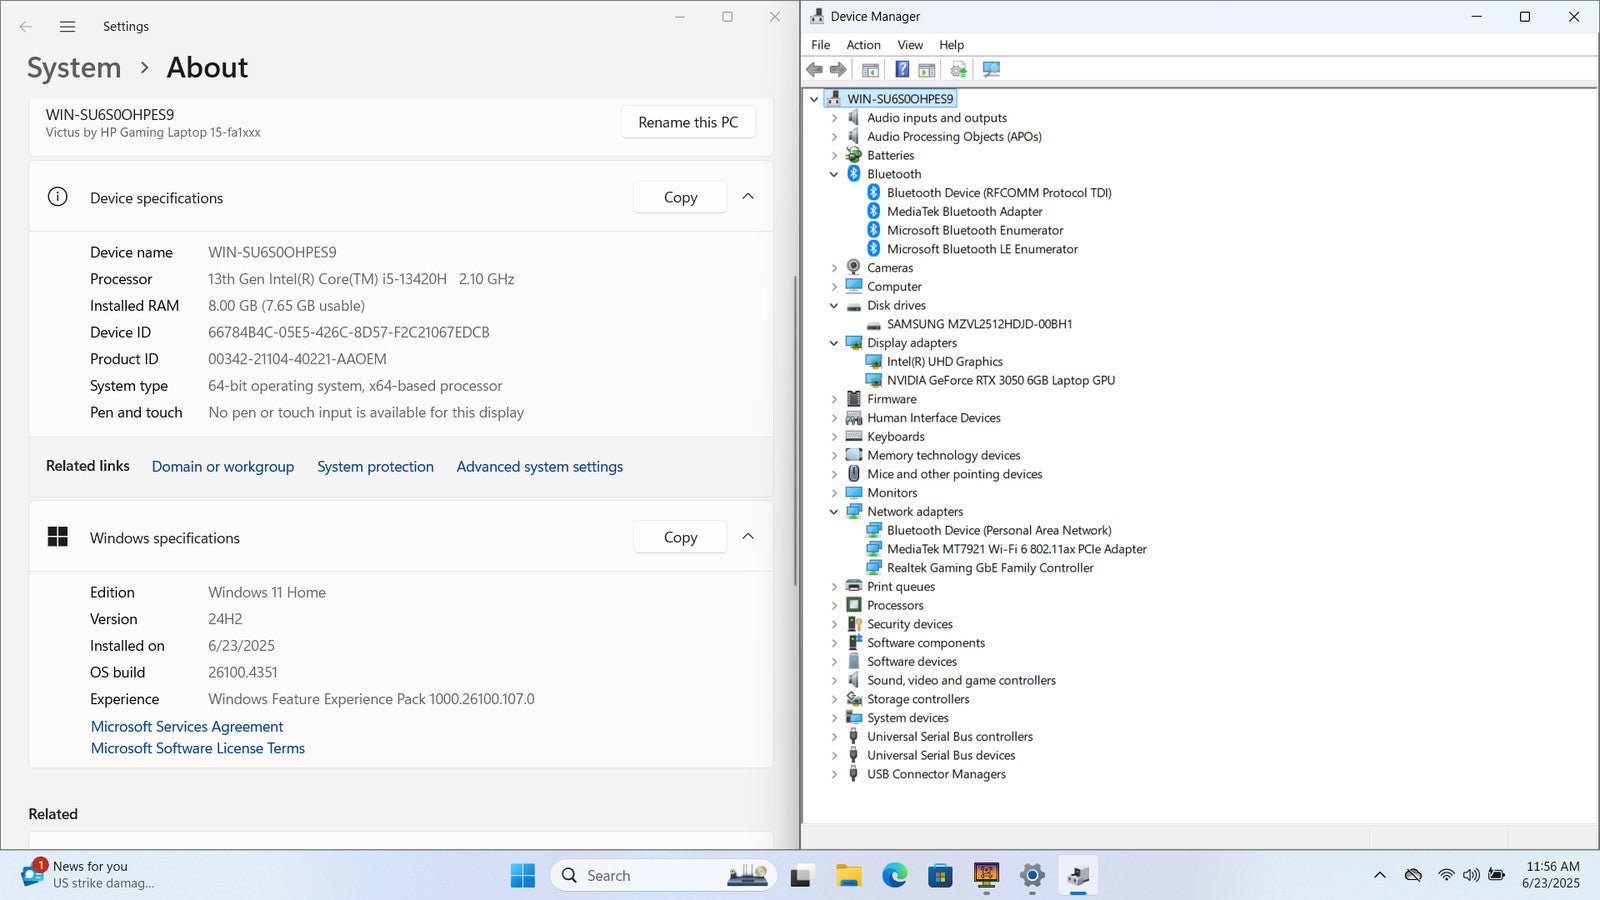Expand Security devices category
1600x900 pixels.
[x=834, y=625]
